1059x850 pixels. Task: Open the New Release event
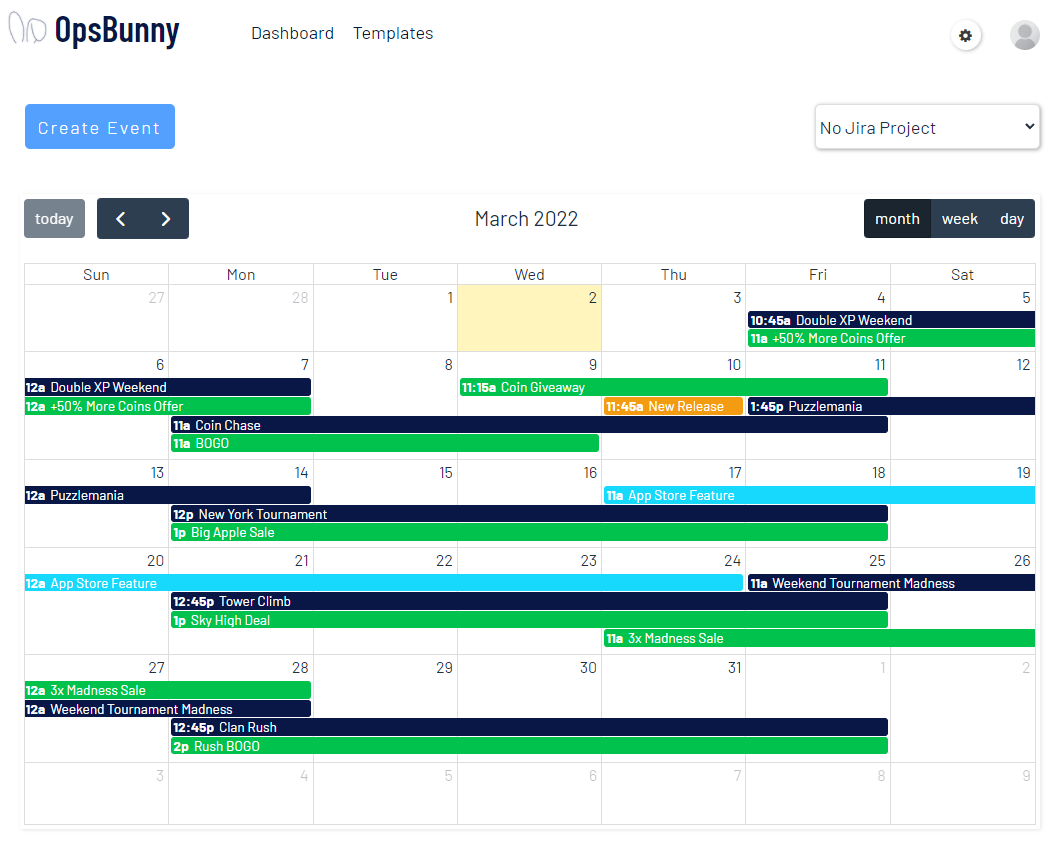[673, 406]
